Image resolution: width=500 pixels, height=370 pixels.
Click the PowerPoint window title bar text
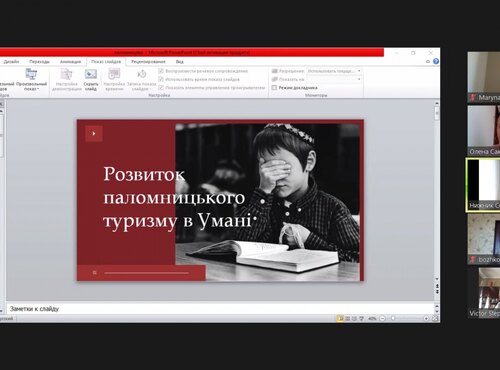click(182, 52)
